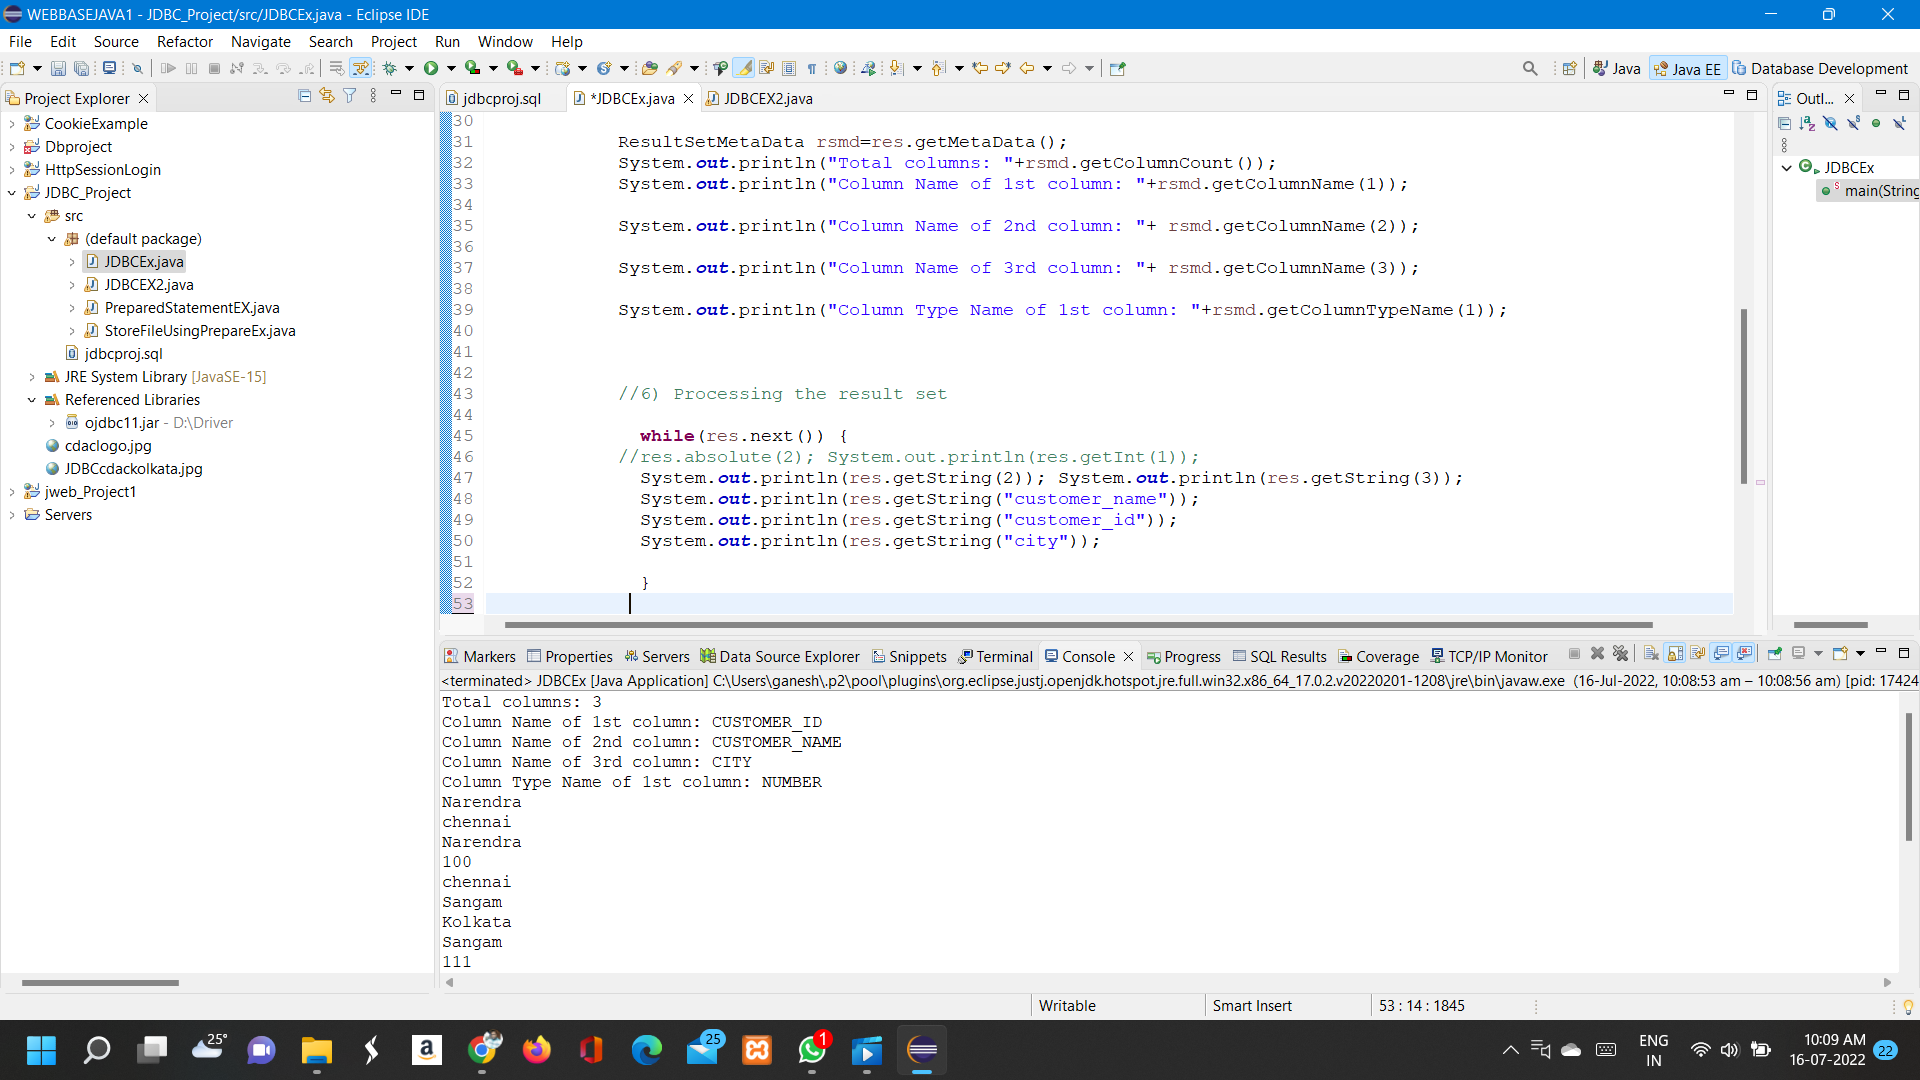The image size is (1920, 1080).
Task: Open Windows Start menu
Action: (42, 1050)
